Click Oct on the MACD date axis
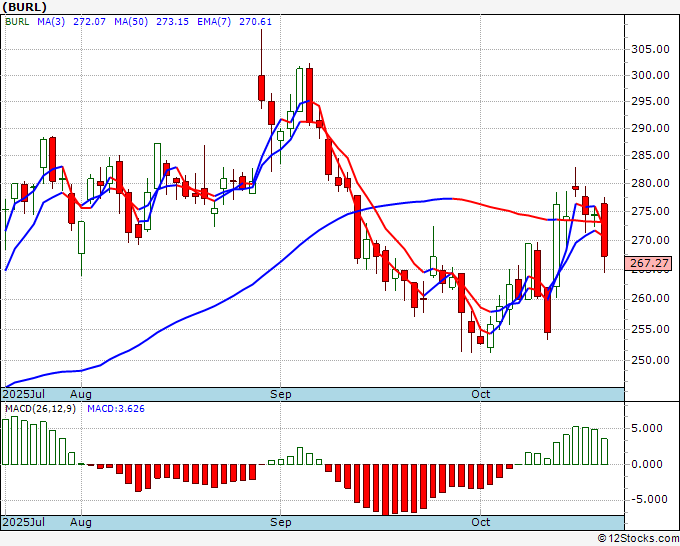This screenshot has height=546, width=680. [x=481, y=522]
